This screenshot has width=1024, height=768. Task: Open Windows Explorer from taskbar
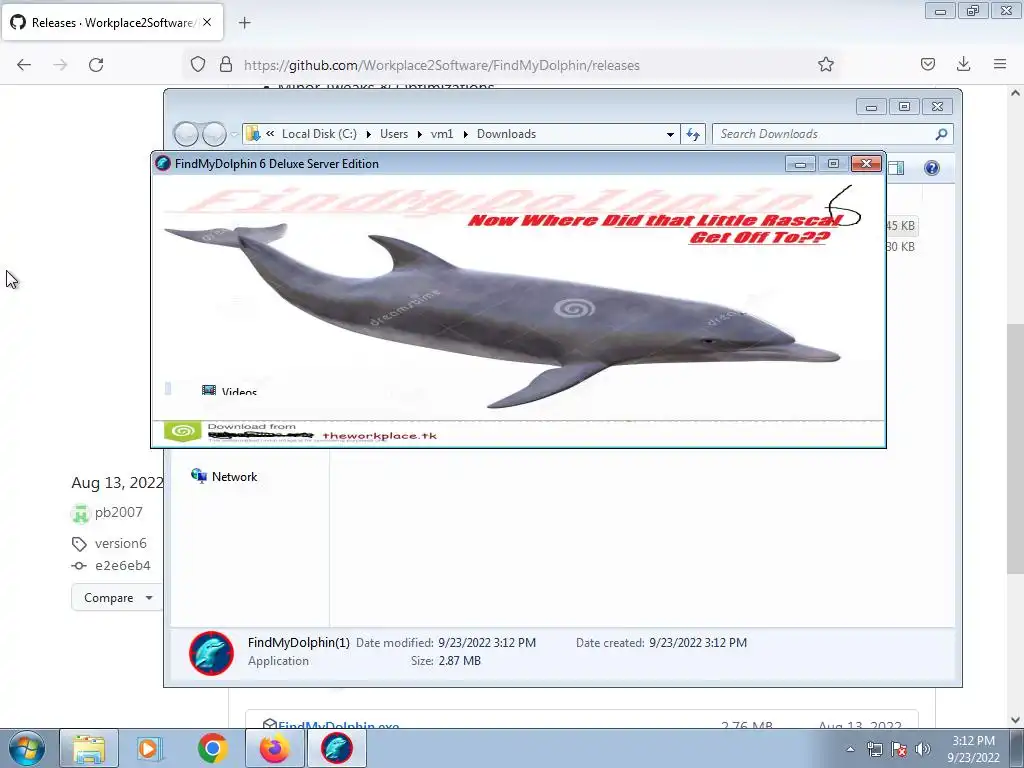click(89, 748)
